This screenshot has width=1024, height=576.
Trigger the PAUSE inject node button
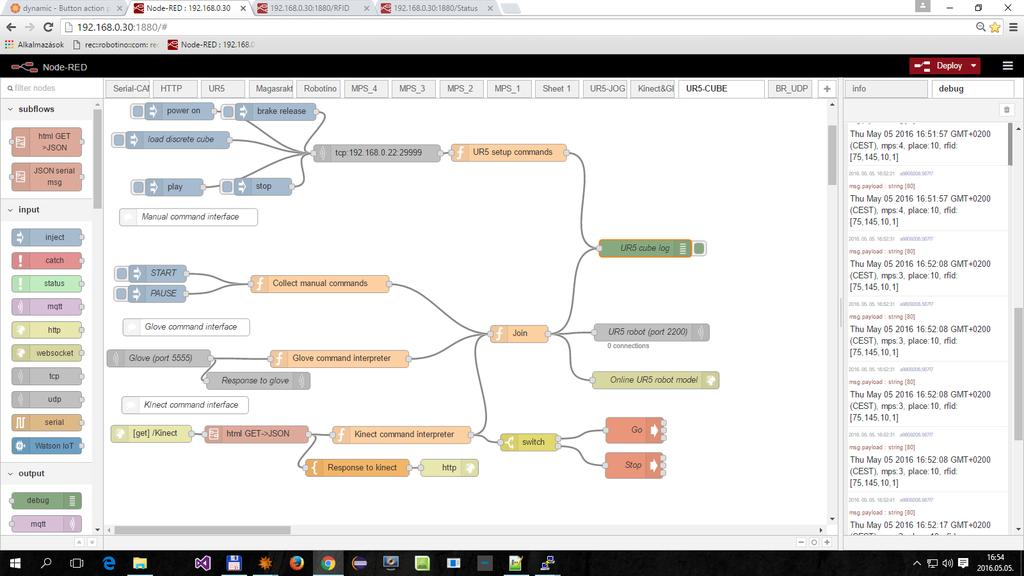pyautogui.click(x=121, y=294)
